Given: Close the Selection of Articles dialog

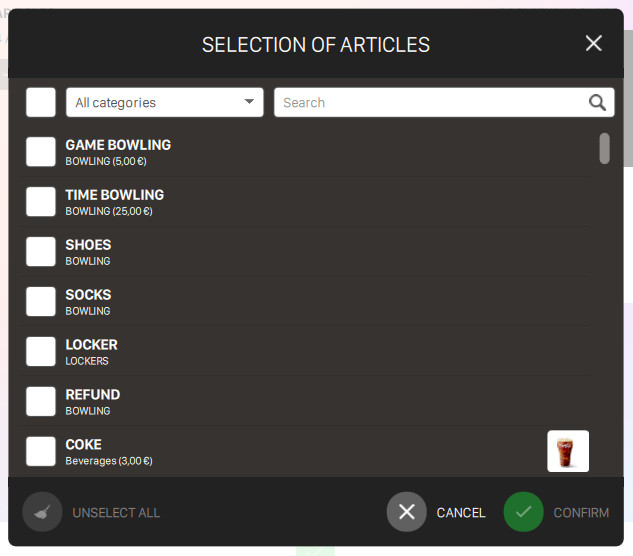Looking at the screenshot, I should pos(593,43).
